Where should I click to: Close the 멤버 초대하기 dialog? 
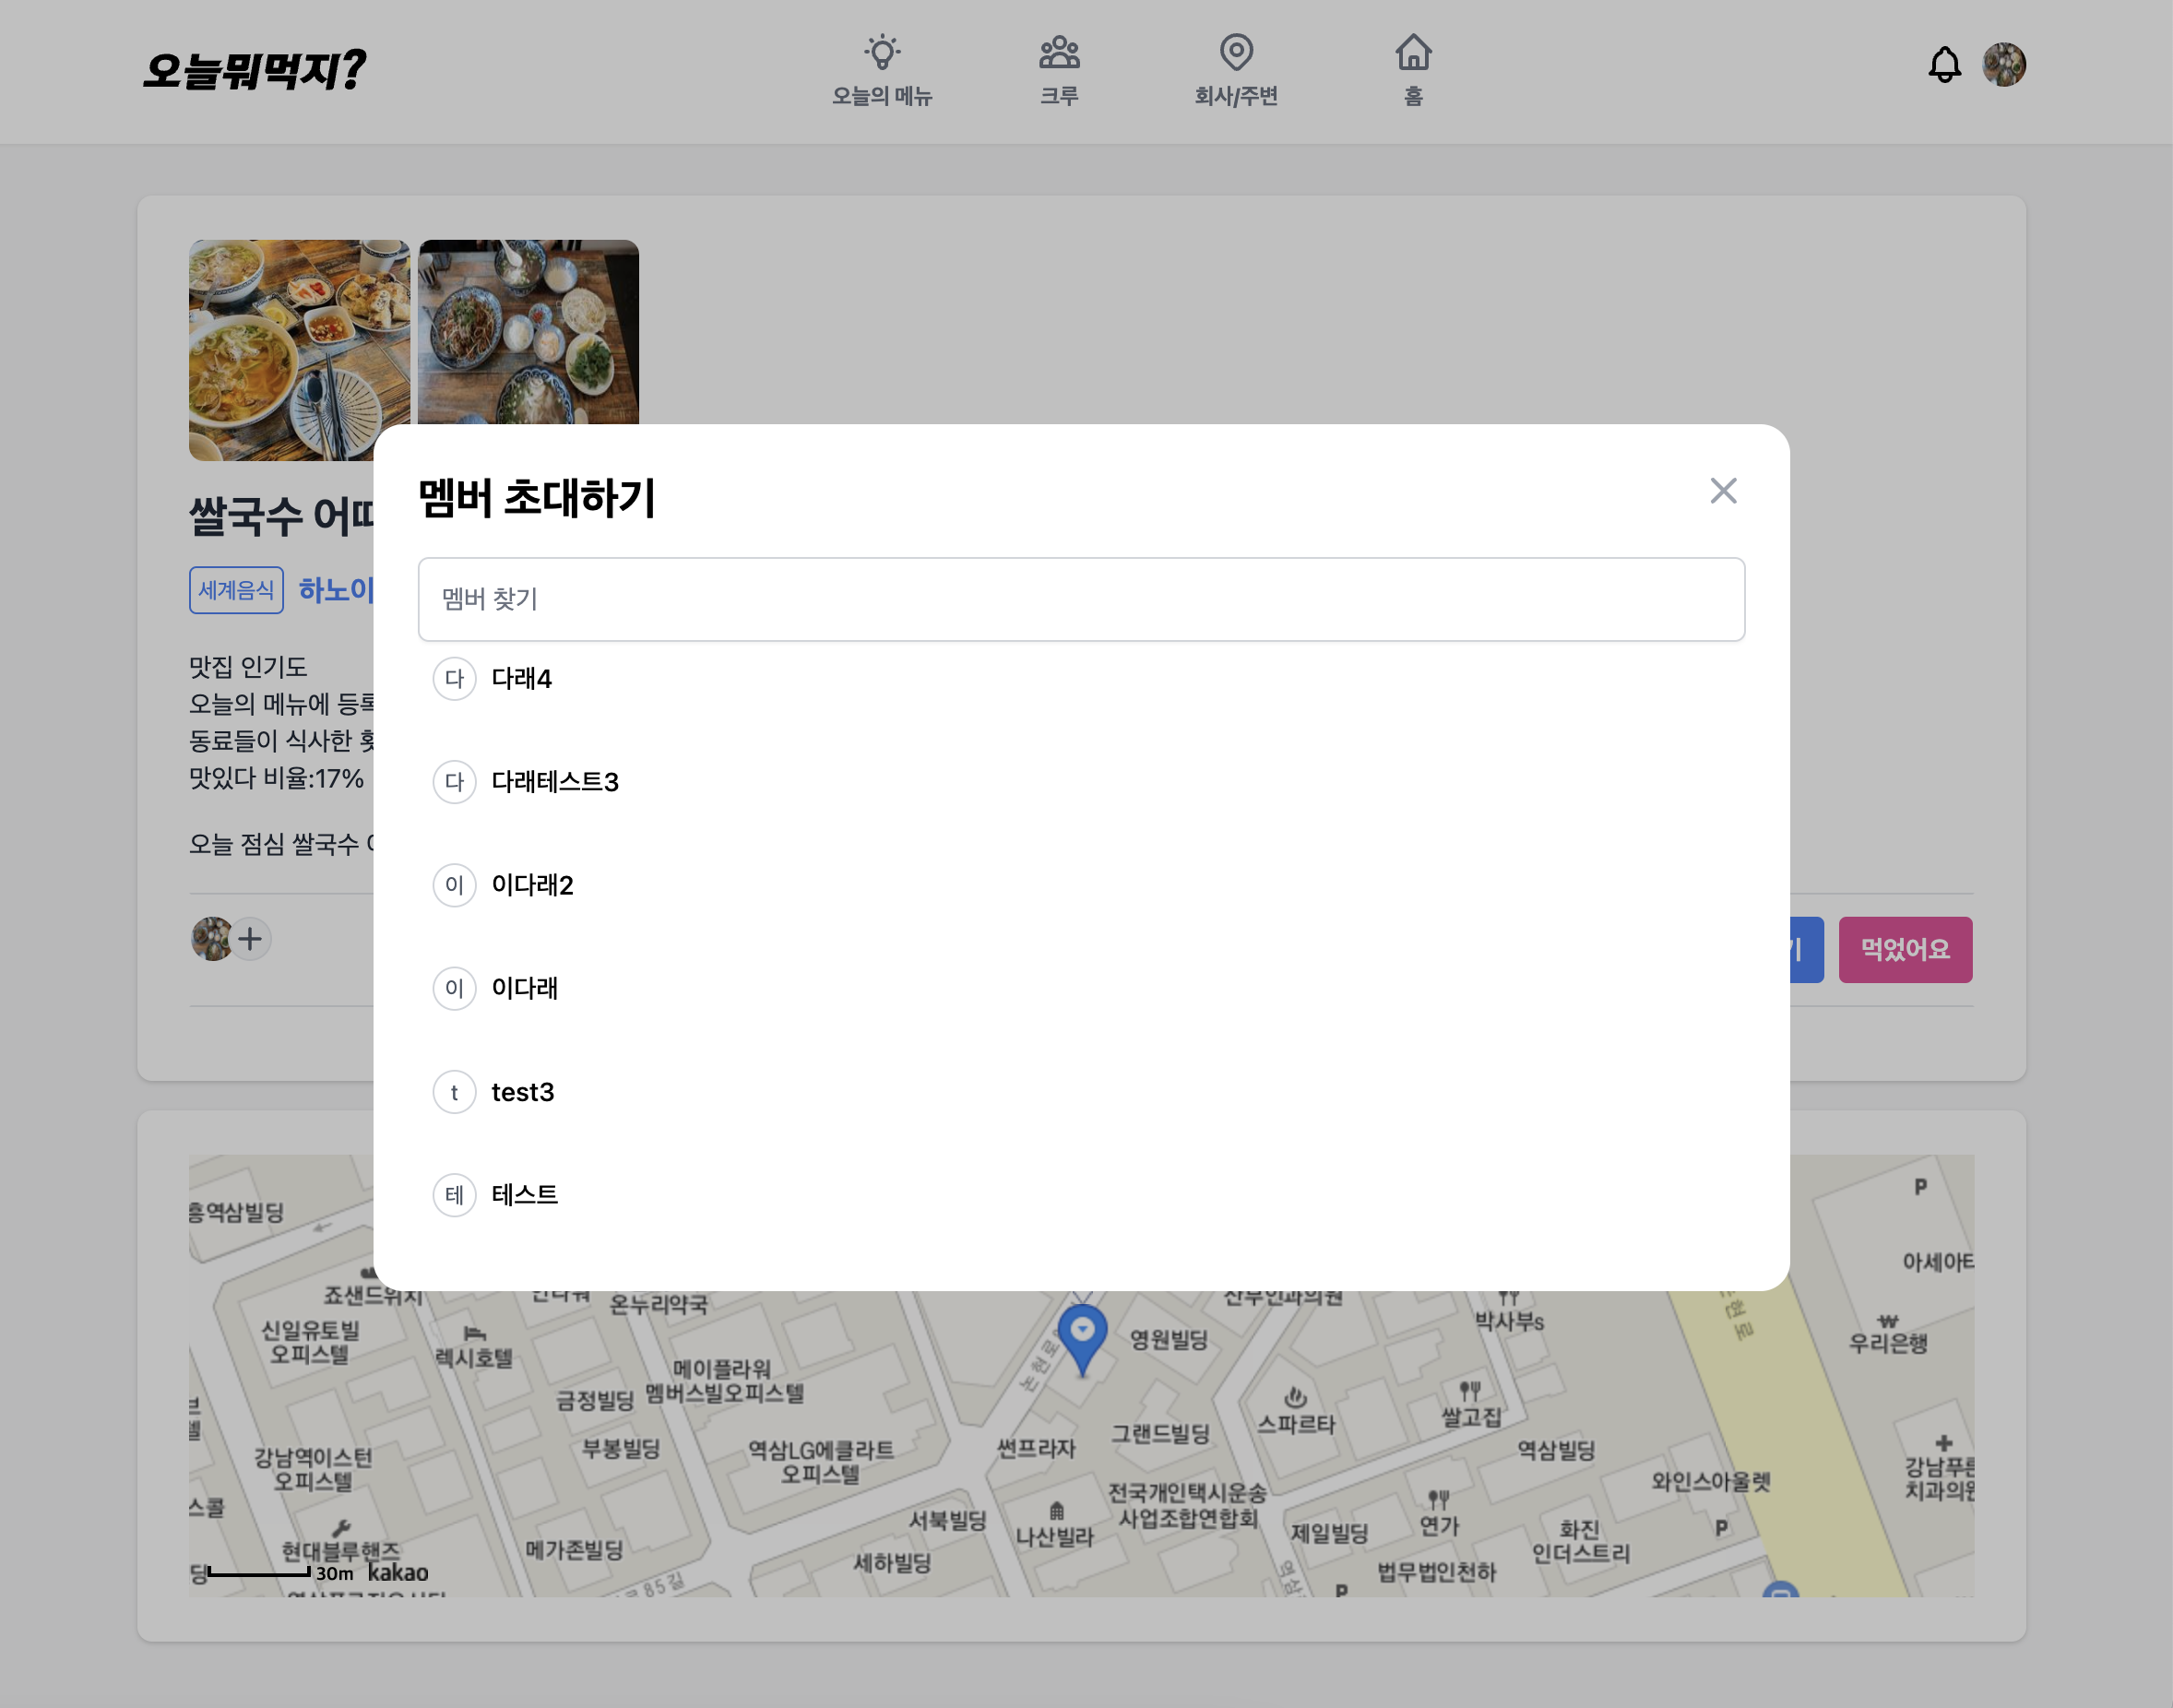pos(1722,491)
